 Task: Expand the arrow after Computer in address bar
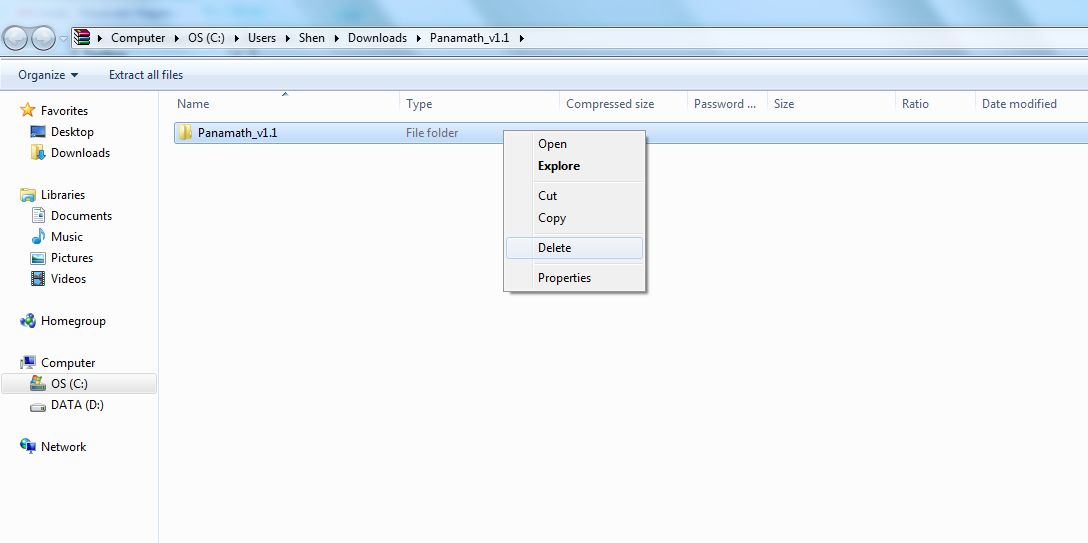click(x=177, y=38)
